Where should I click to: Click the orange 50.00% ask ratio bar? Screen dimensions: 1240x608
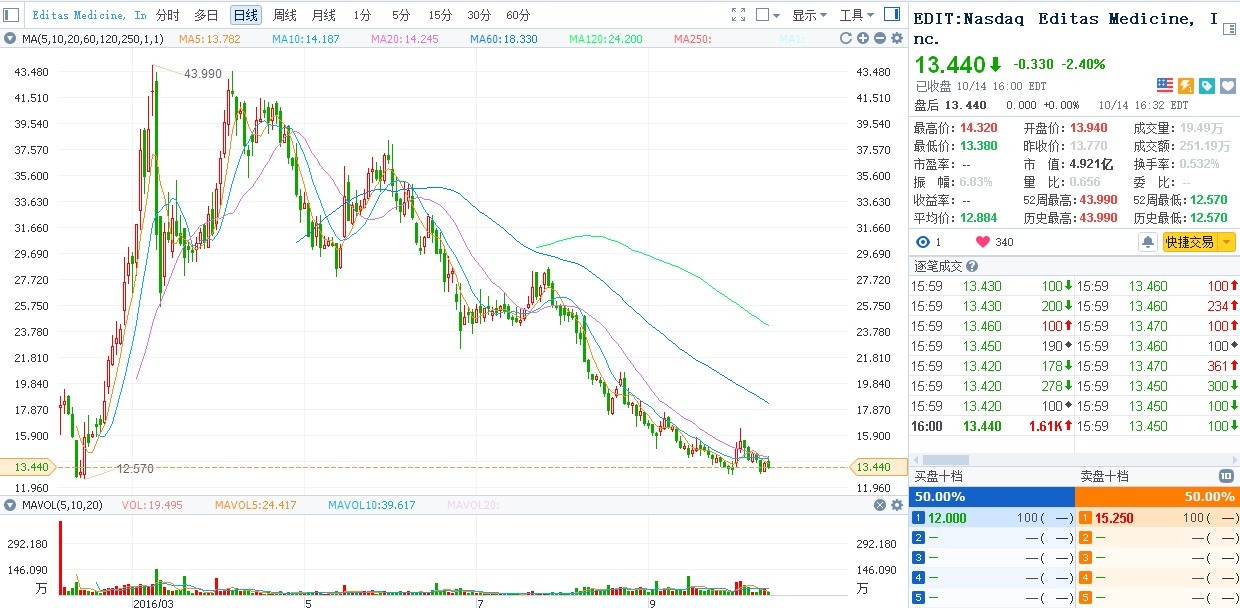[x=1157, y=496]
